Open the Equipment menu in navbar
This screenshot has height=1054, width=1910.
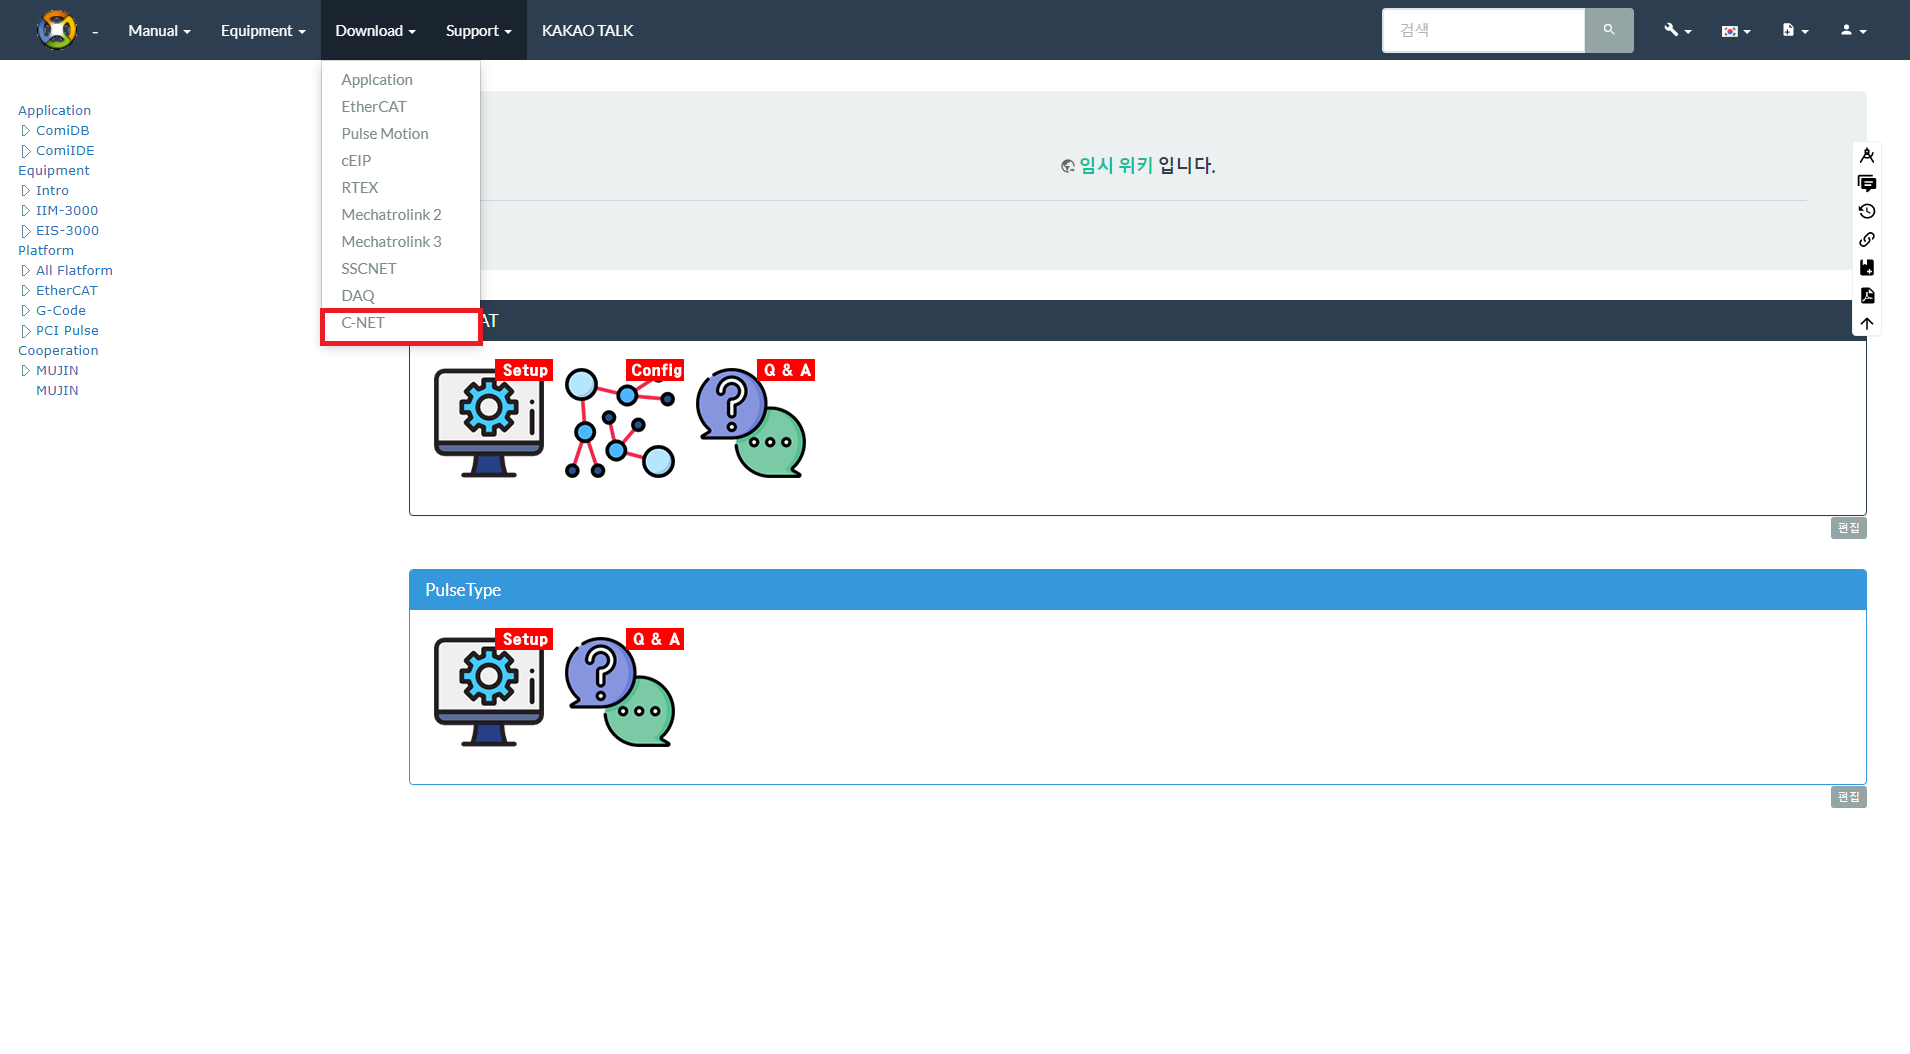click(262, 31)
